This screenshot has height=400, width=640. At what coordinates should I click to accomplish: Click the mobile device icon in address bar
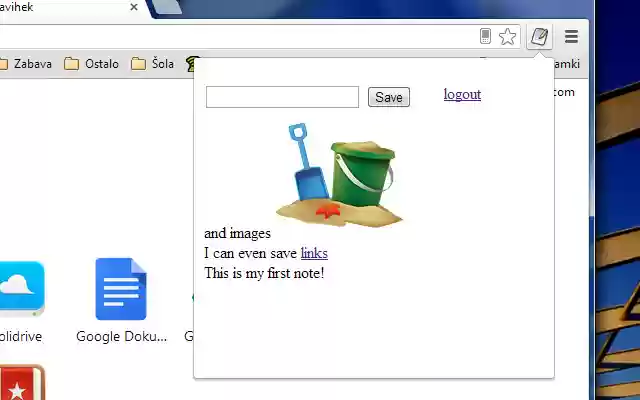tap(485, 36)
